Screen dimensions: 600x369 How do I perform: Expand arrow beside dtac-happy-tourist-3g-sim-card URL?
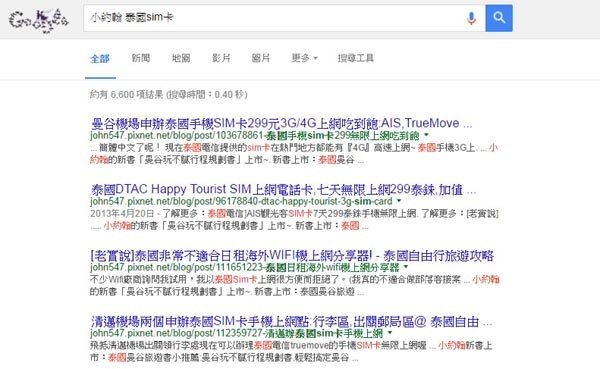click(399, 201)
